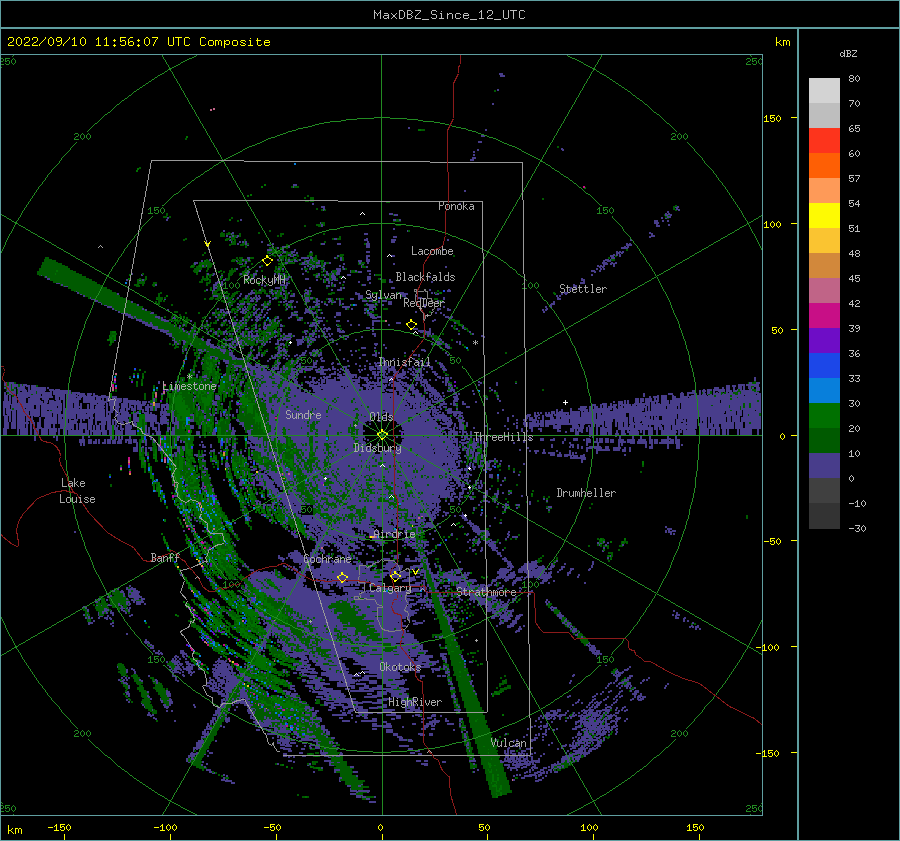Click the Stettler label
The height and width of the screenshot is (841, 900).
point(583,289)
